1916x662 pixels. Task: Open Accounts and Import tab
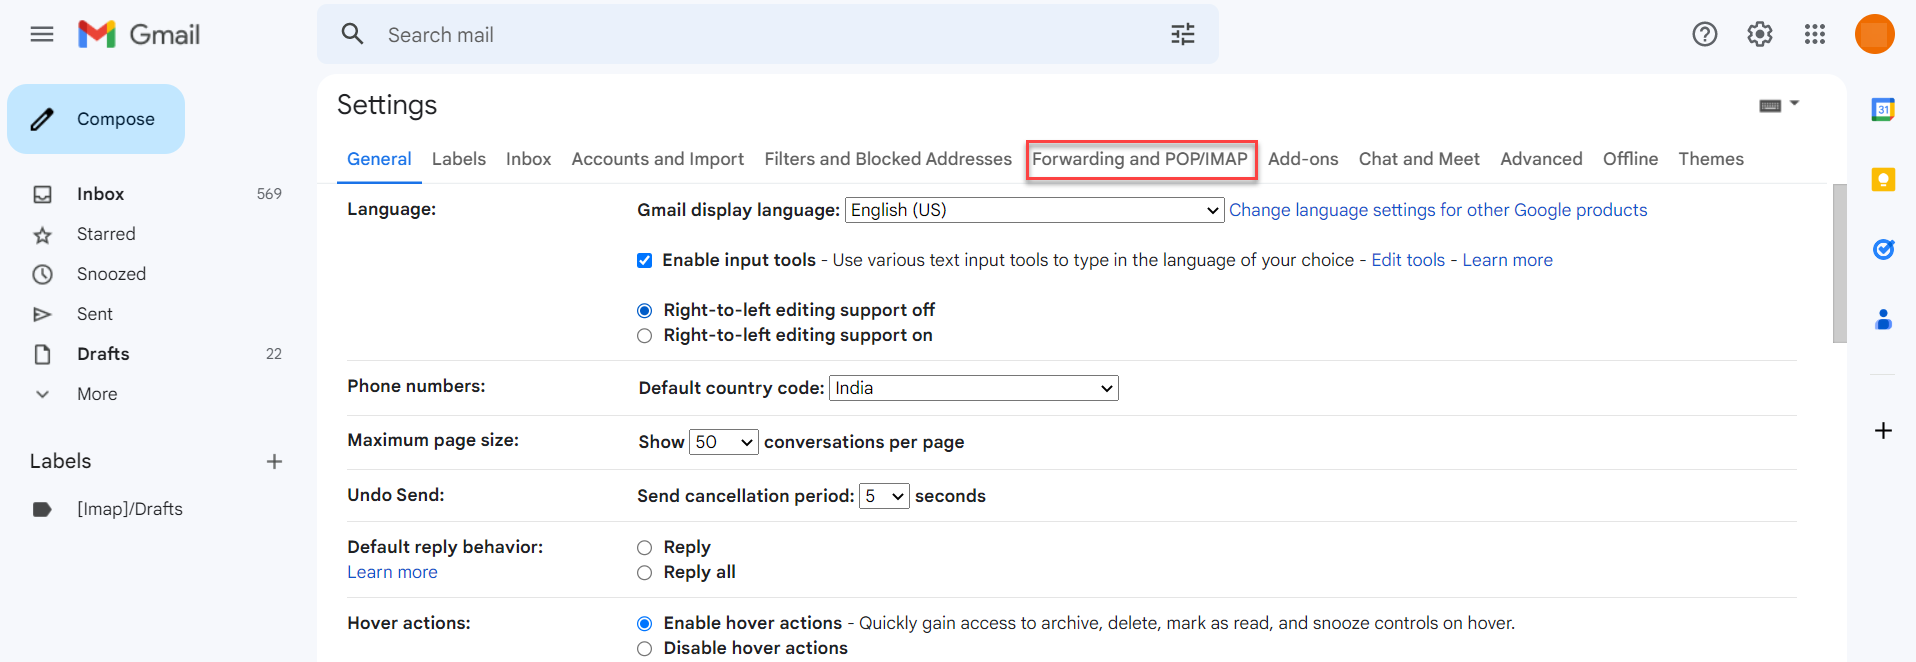pos(658,159)
